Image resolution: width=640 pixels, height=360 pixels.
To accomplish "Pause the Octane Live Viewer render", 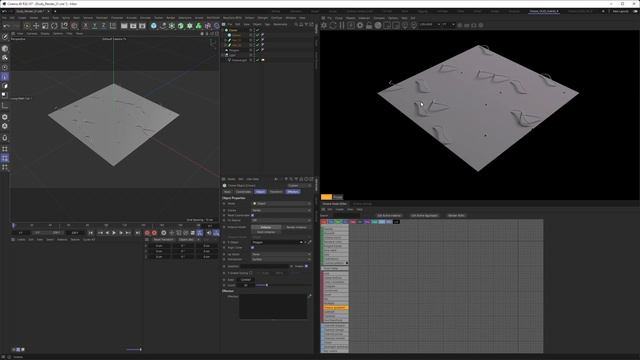I will tap(342, 25).
